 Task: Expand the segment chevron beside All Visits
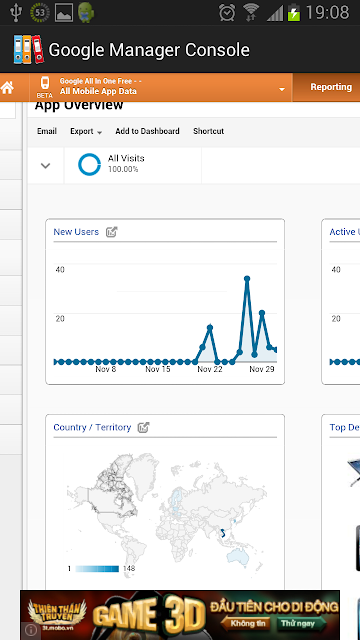tap(45, 166)
